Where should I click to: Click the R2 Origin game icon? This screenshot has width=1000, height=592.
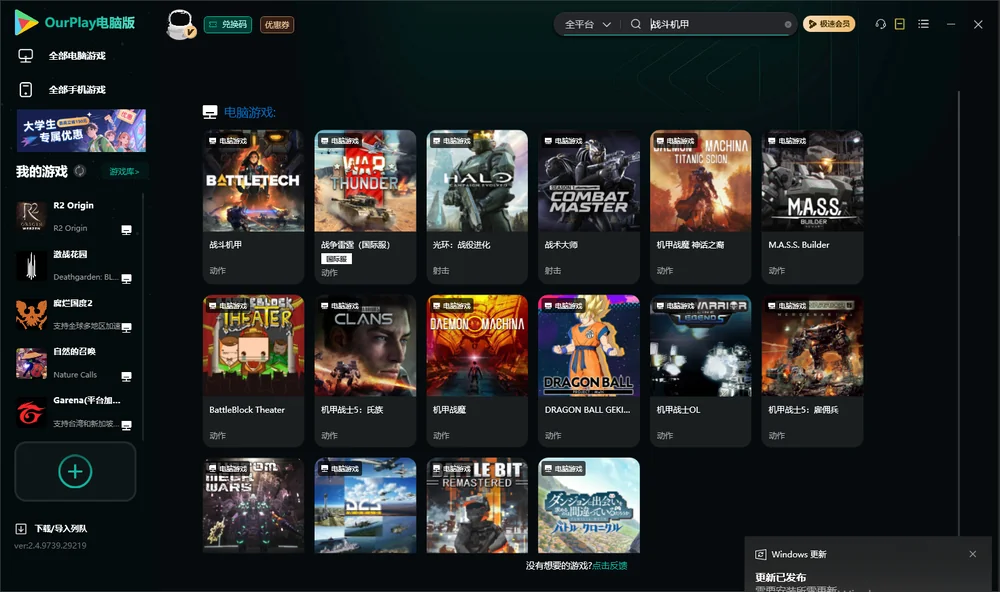(x=31, y=216)
